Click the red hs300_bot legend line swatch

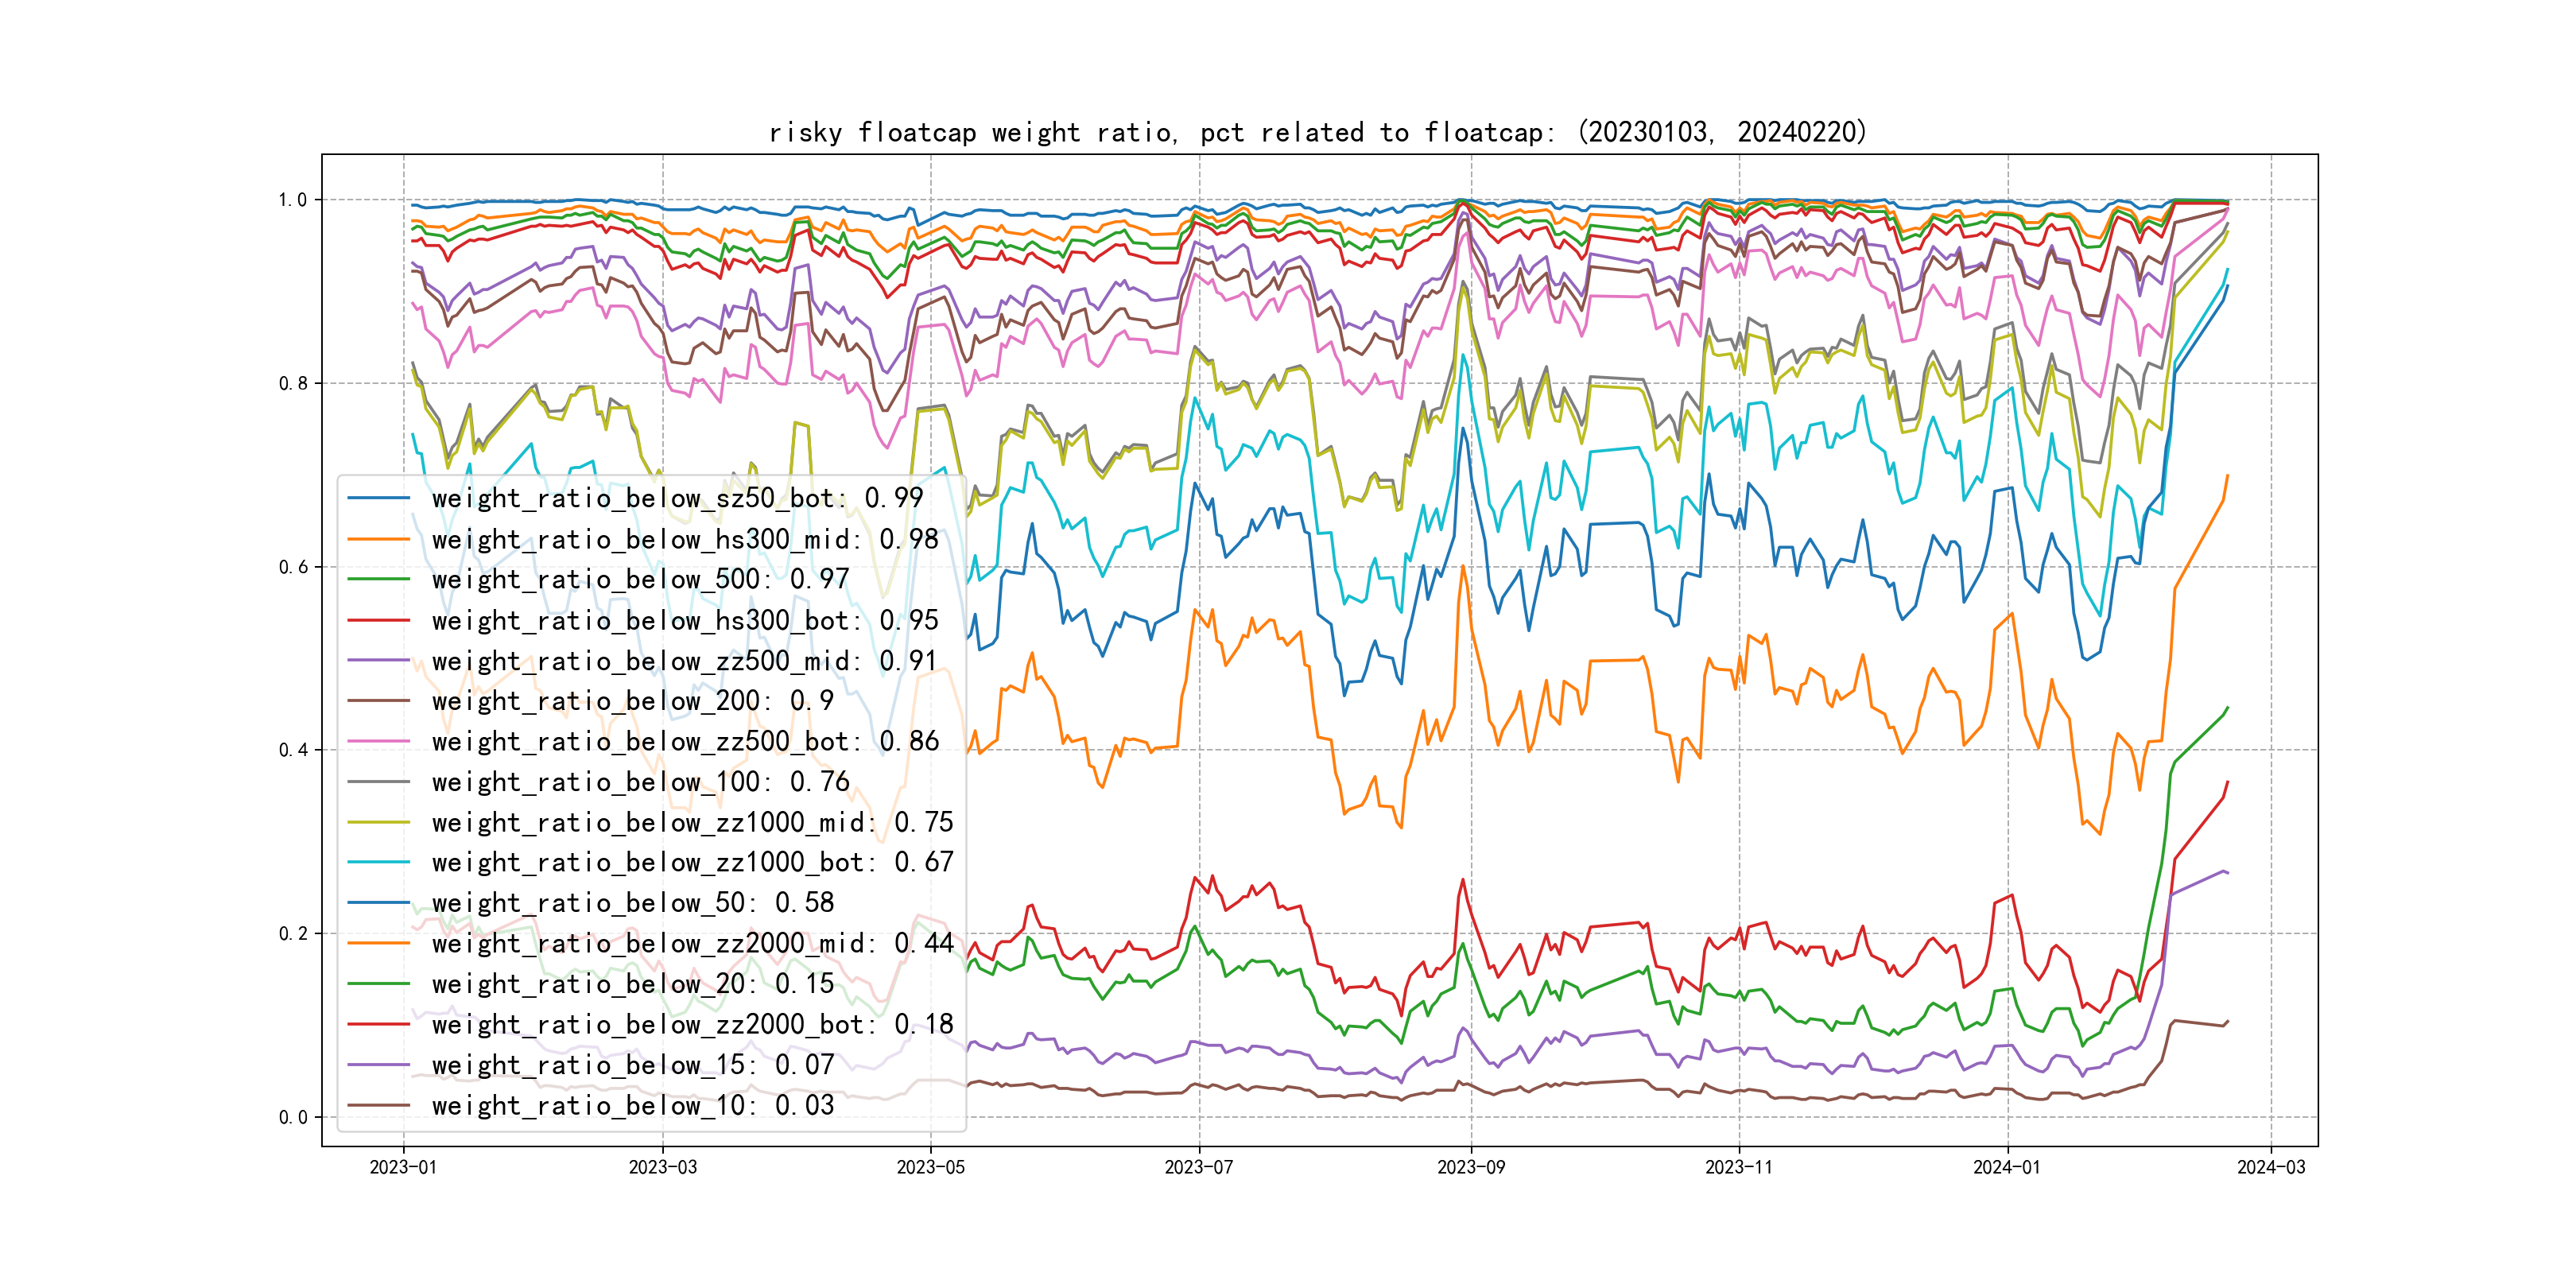[379, 620]
